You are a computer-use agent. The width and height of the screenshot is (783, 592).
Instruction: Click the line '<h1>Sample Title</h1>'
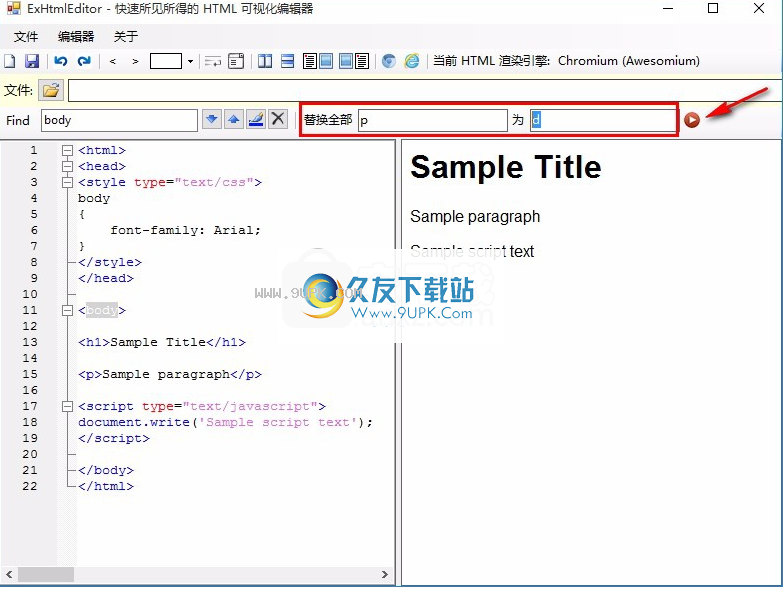[162, 342]
